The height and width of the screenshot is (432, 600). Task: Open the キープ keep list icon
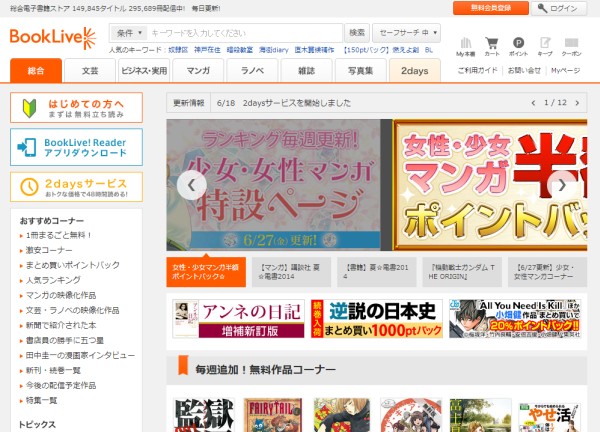click(545, 45)
